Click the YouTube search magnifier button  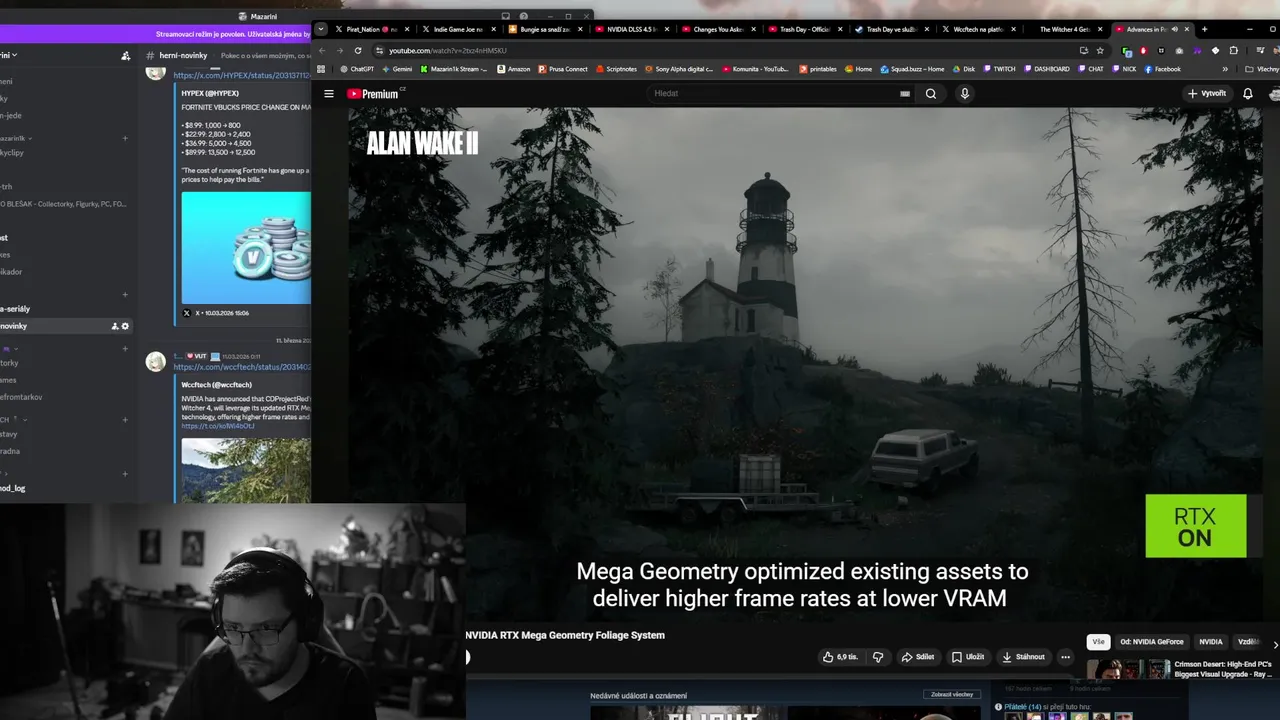(931, 93)
